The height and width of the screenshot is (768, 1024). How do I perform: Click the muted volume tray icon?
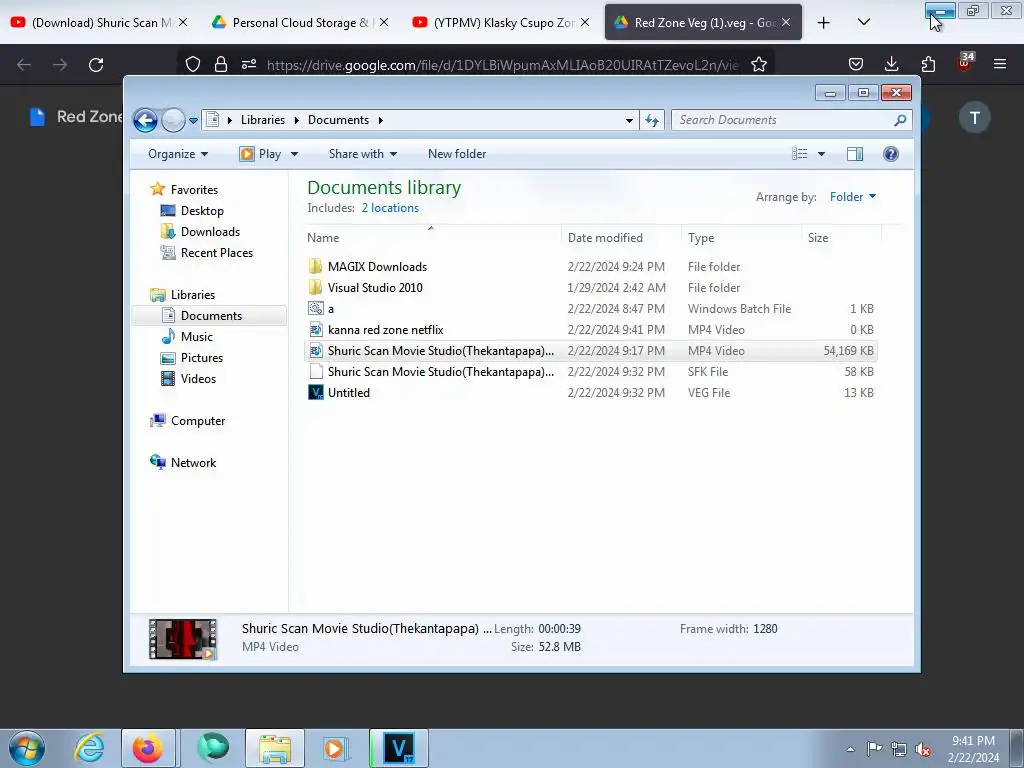[922, 749]
